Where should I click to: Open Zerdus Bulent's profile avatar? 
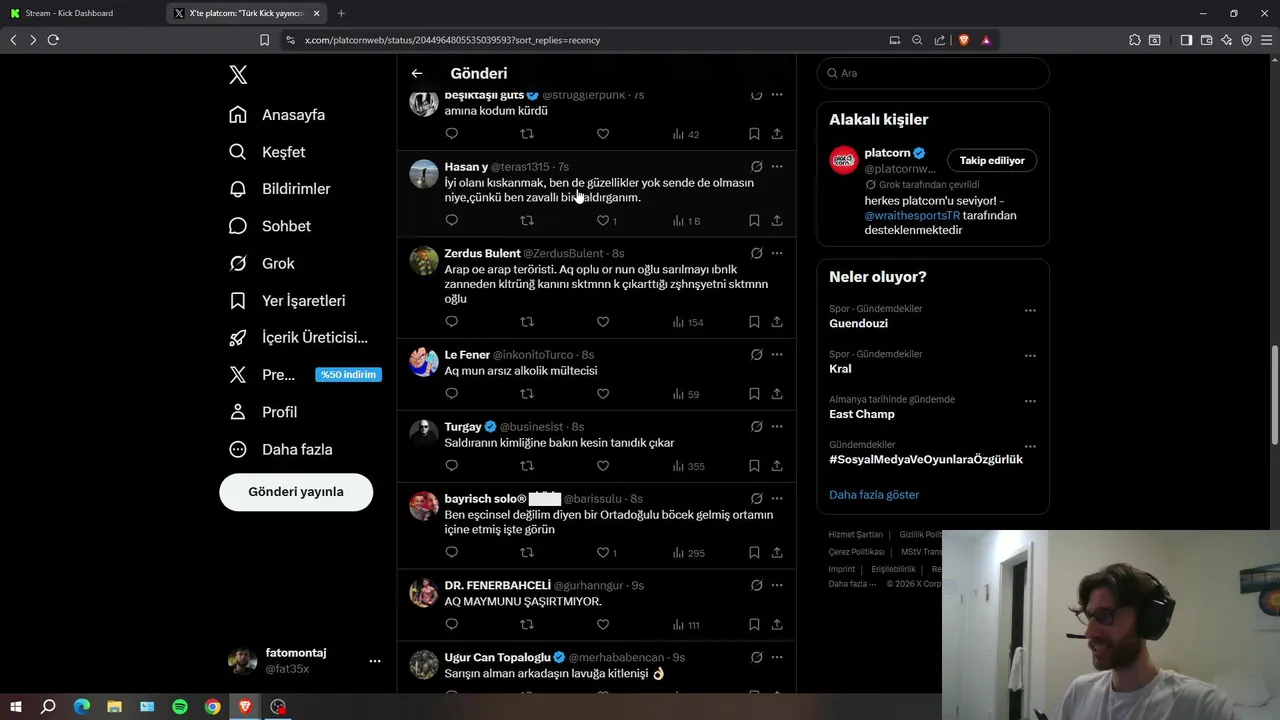[424, 261]
